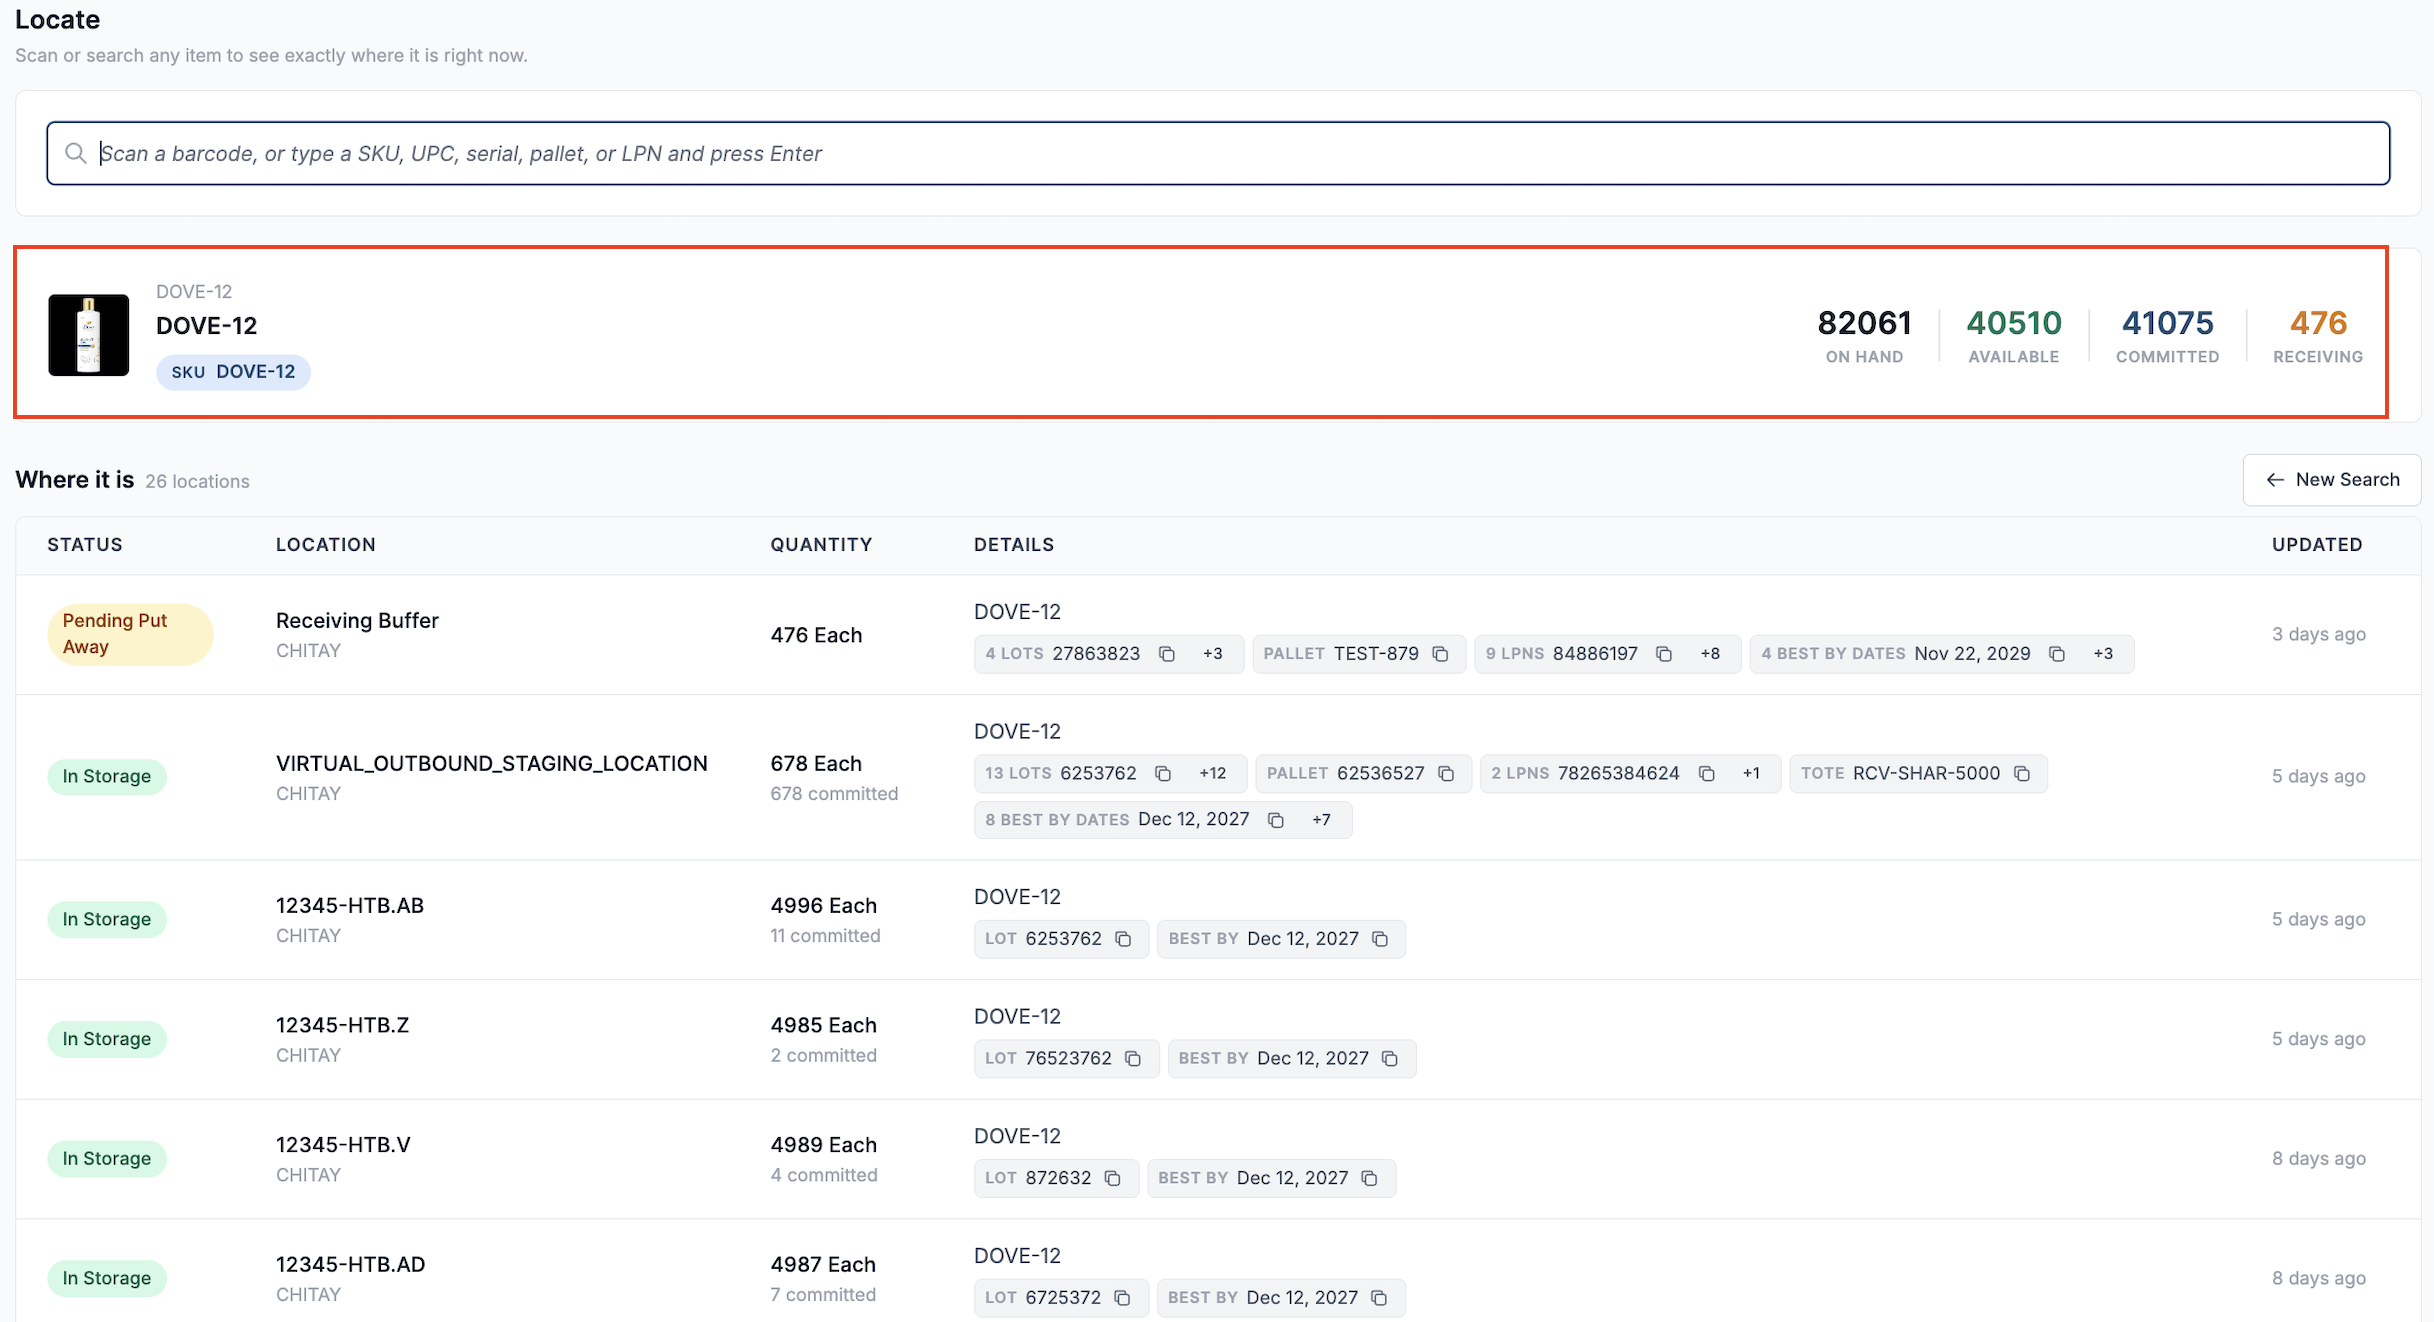Copy lot 76523762
The height and width of the screenshot is (1322, 2434).
click(x=1133, y=1059)
